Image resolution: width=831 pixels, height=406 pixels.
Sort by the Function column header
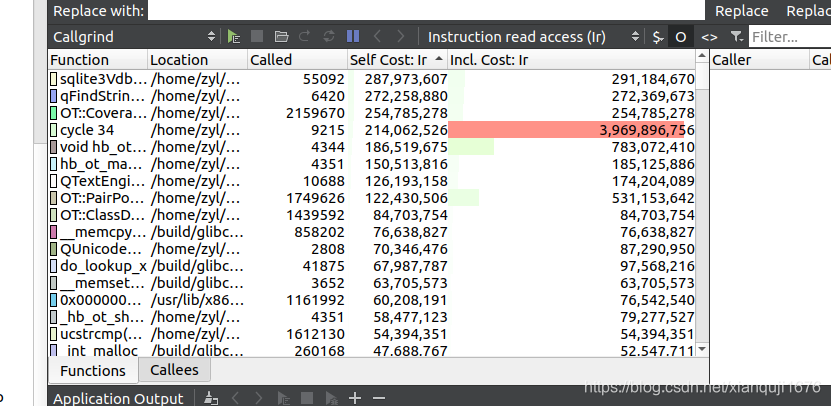[98, 60]
